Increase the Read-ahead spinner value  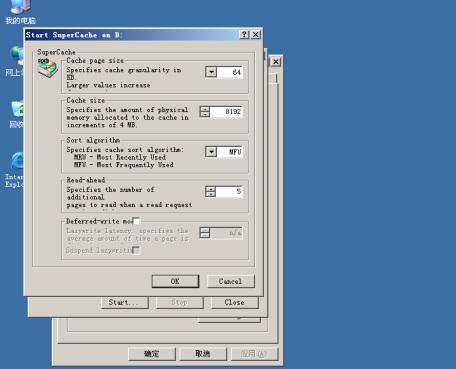click(211, 189)
